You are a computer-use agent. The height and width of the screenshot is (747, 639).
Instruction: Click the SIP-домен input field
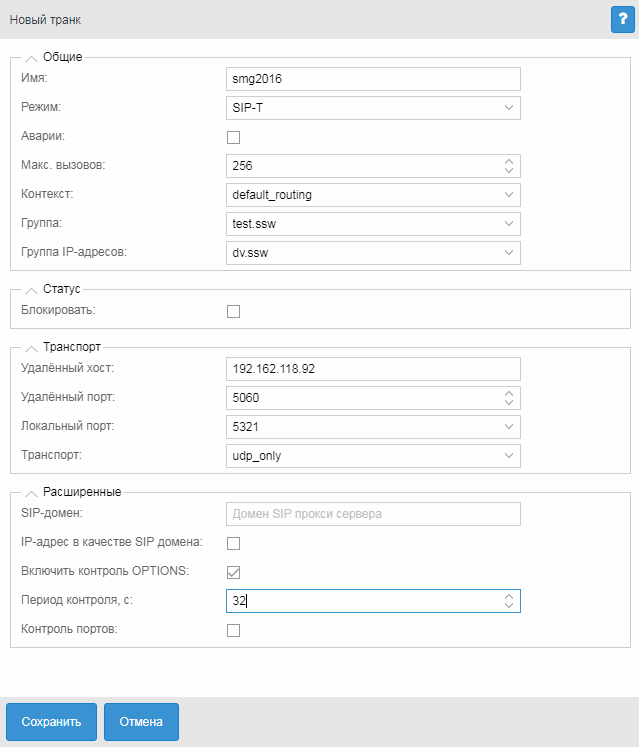coord(374,514)
